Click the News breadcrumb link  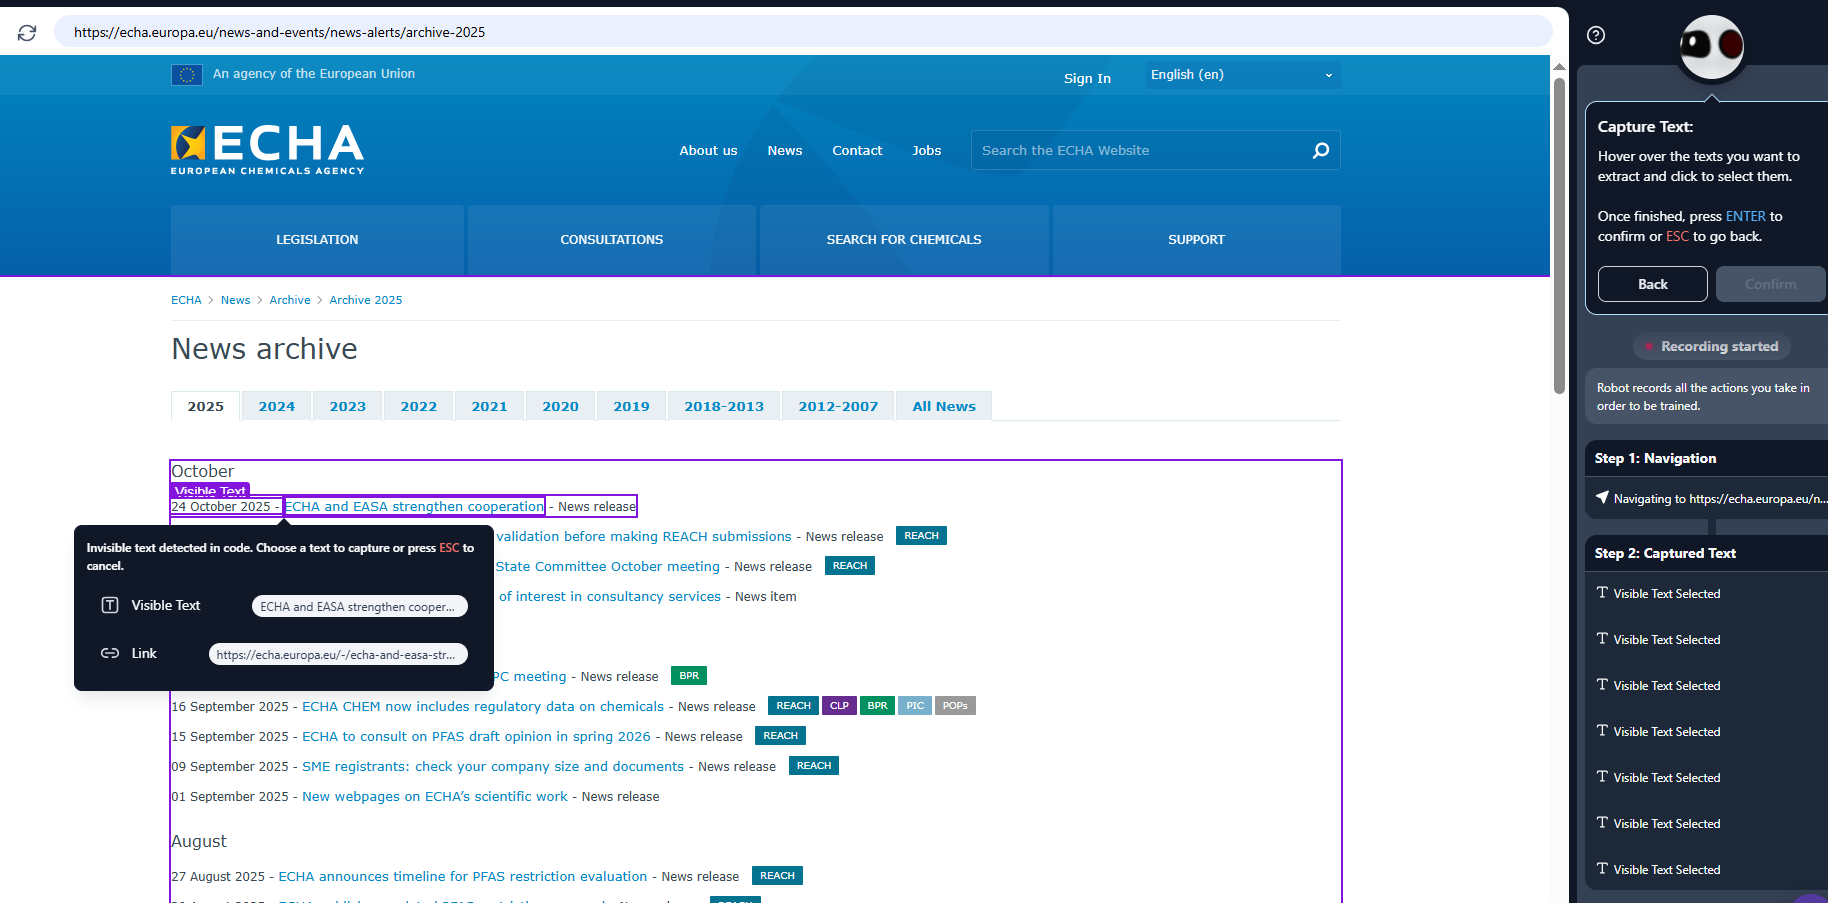point(236,300)
